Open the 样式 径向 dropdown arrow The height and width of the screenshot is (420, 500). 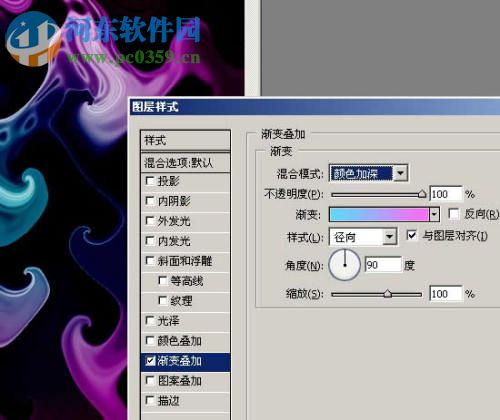(x=389, y=237)
